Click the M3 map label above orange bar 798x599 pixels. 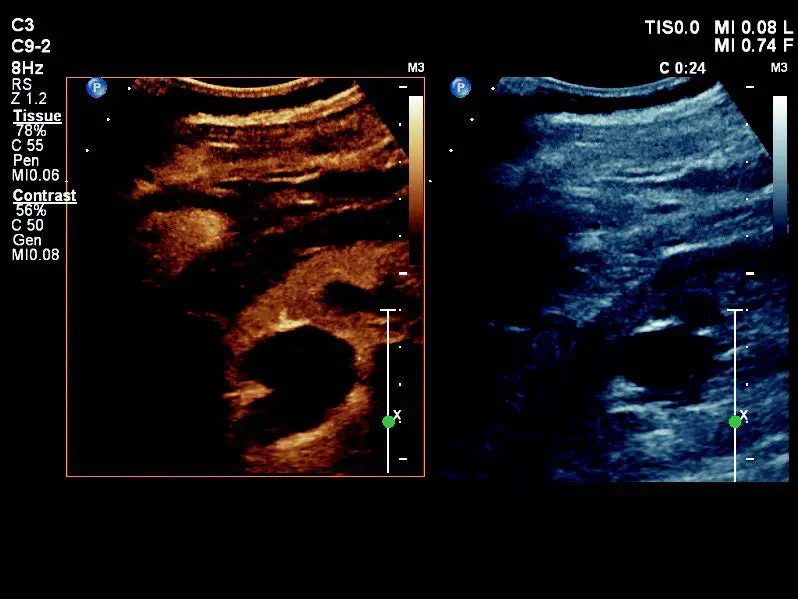[x=416, y=68]
